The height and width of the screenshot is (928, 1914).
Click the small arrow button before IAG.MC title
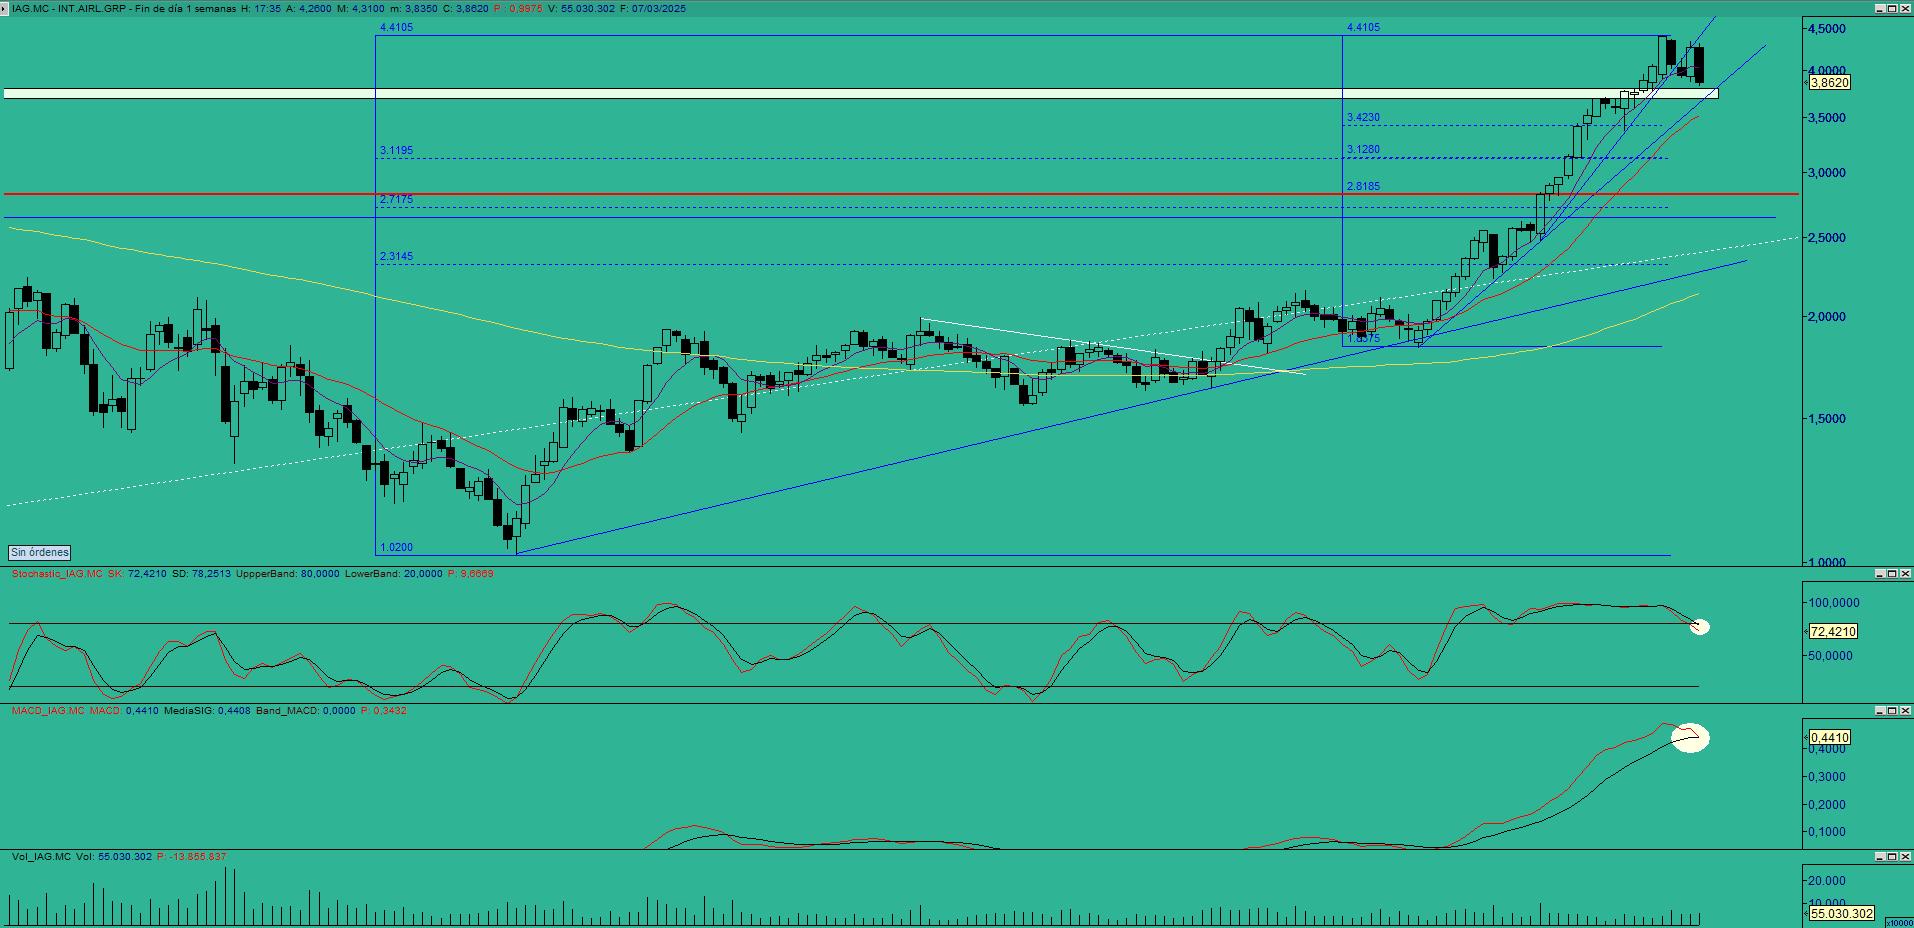tap(6, 8)
